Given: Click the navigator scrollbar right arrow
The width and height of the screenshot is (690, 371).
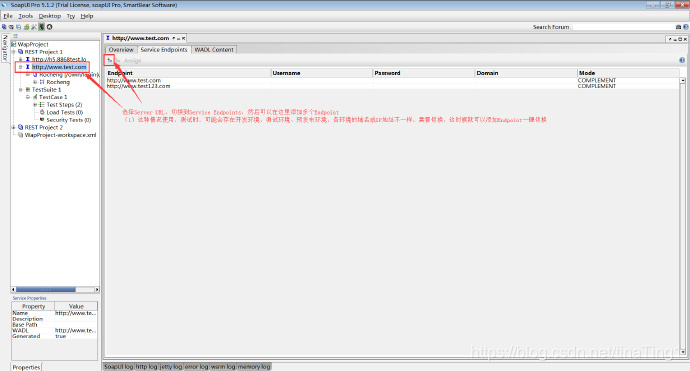Looking at the screenshot, I should click(x=97, y=290).
